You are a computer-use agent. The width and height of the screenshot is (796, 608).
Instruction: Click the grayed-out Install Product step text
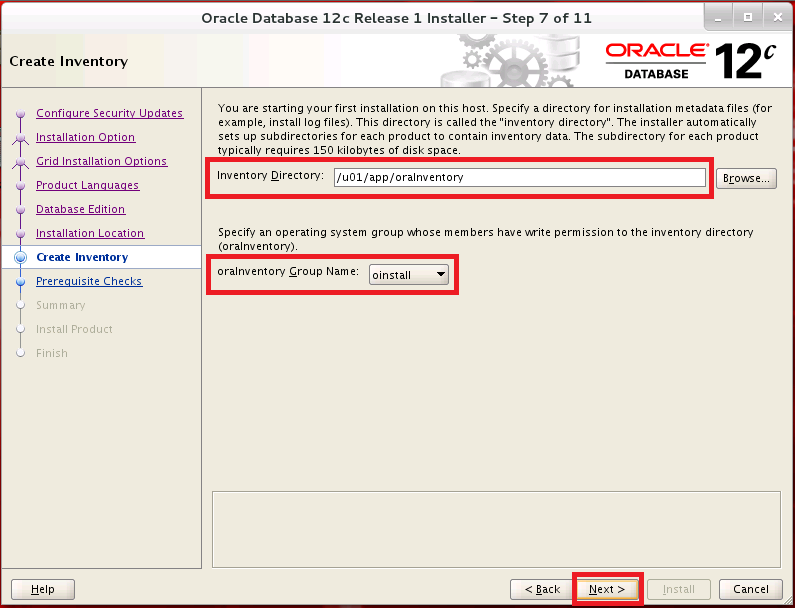point(74,329)
